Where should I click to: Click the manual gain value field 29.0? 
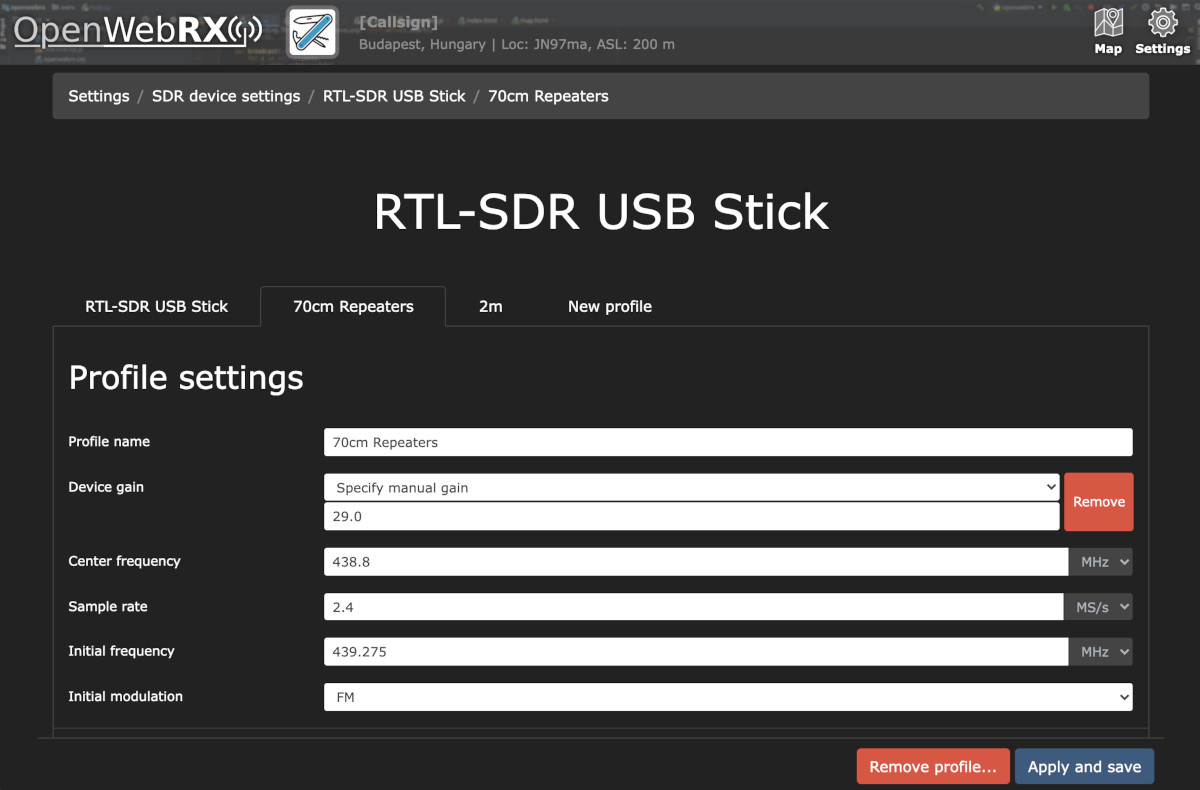[x=691, y=516]
